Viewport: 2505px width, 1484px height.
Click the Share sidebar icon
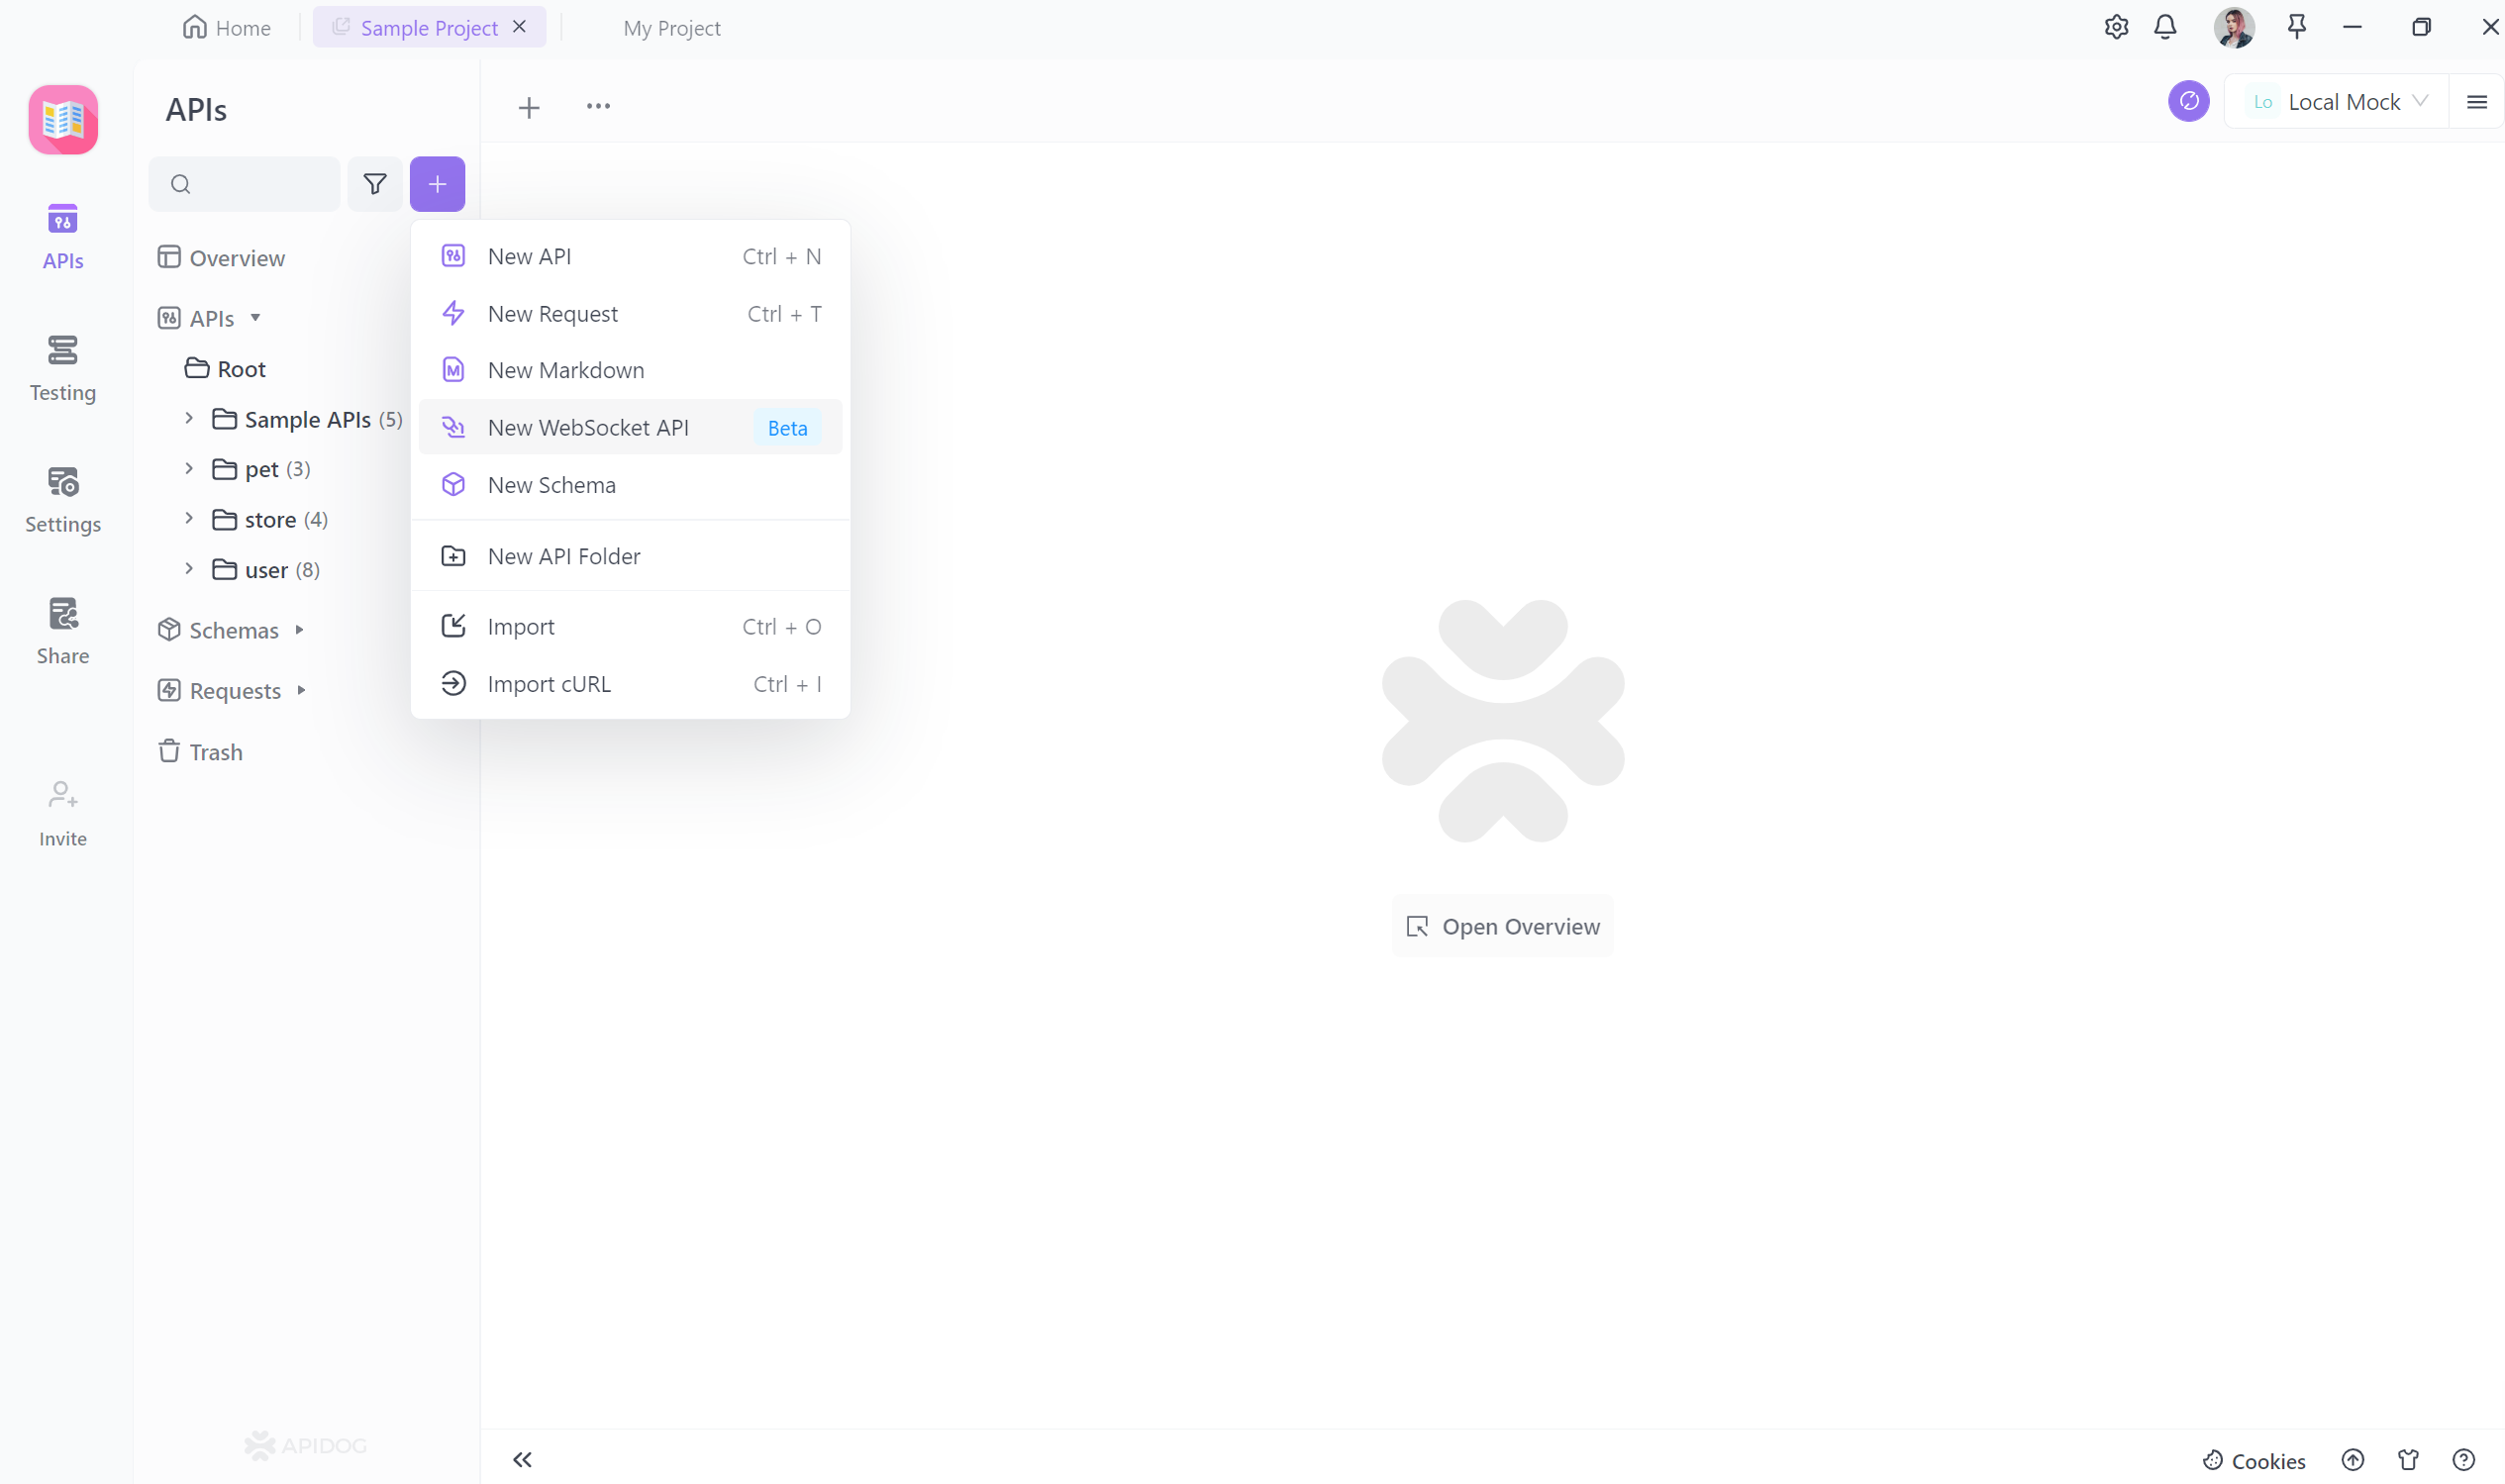point(63,629)
